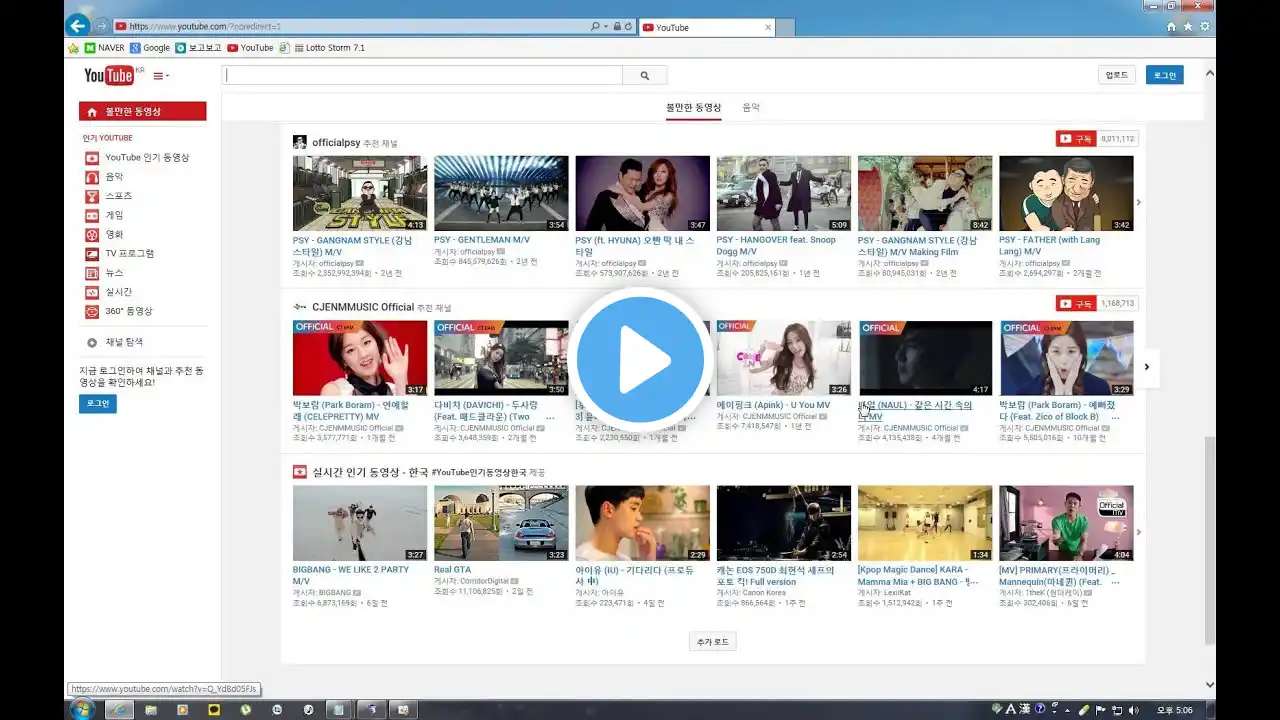Screen dimensions: 1280x720
Task: Open the 보고보고 bookmark
Action: tap(198, 48)
